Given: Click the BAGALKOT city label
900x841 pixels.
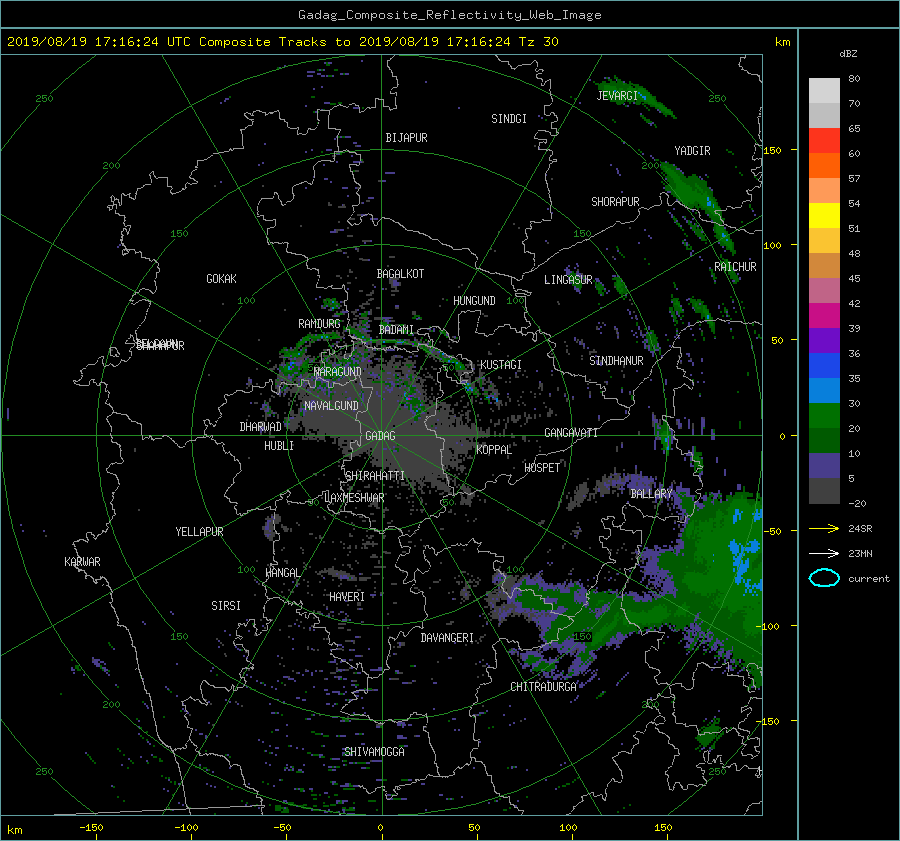Looking at the screenshot, I should 400,274.
